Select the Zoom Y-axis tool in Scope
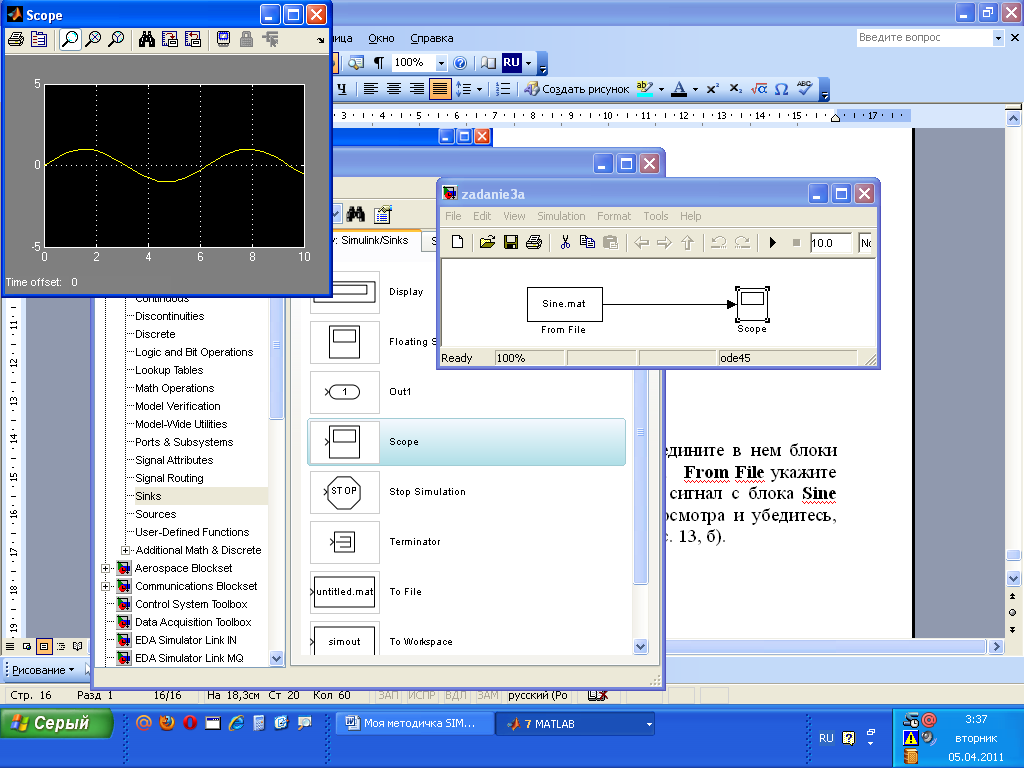The image size is (1024, 768). pos(116,39)
